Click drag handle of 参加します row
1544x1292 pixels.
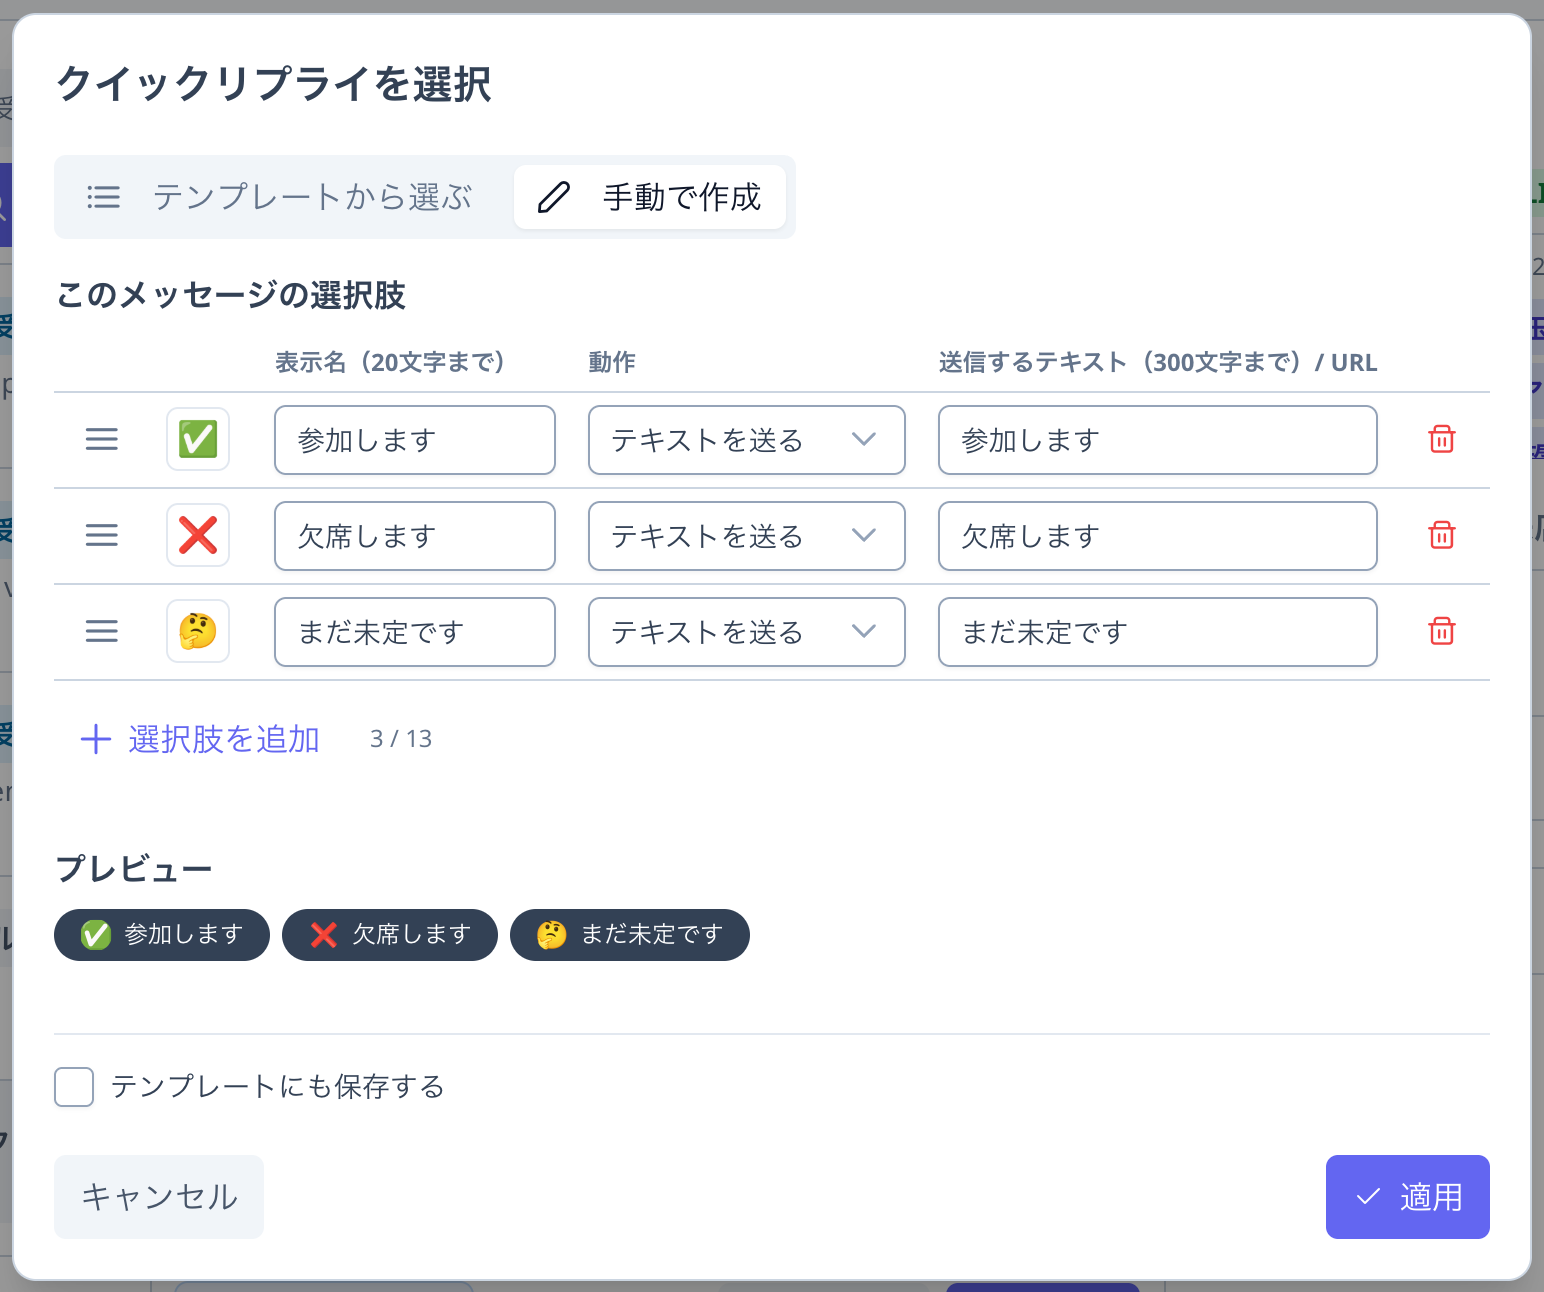point(102,439)
